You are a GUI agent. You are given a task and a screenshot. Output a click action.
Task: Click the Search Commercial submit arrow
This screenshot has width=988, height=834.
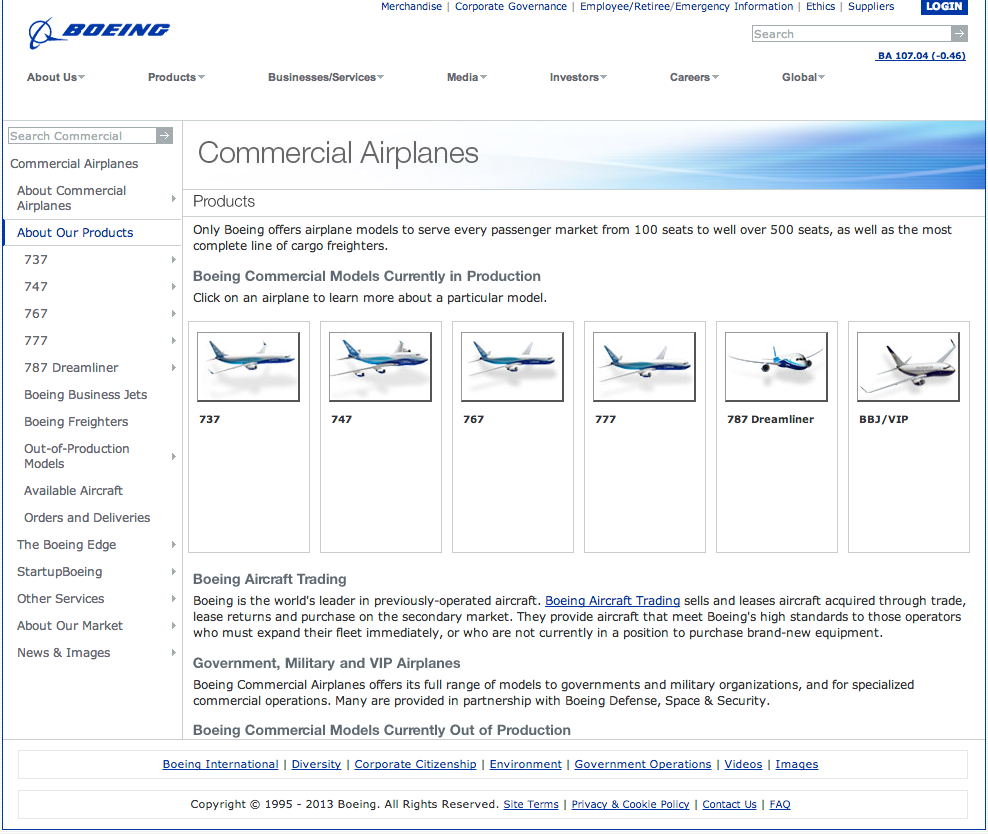click(x=163, y=135)
